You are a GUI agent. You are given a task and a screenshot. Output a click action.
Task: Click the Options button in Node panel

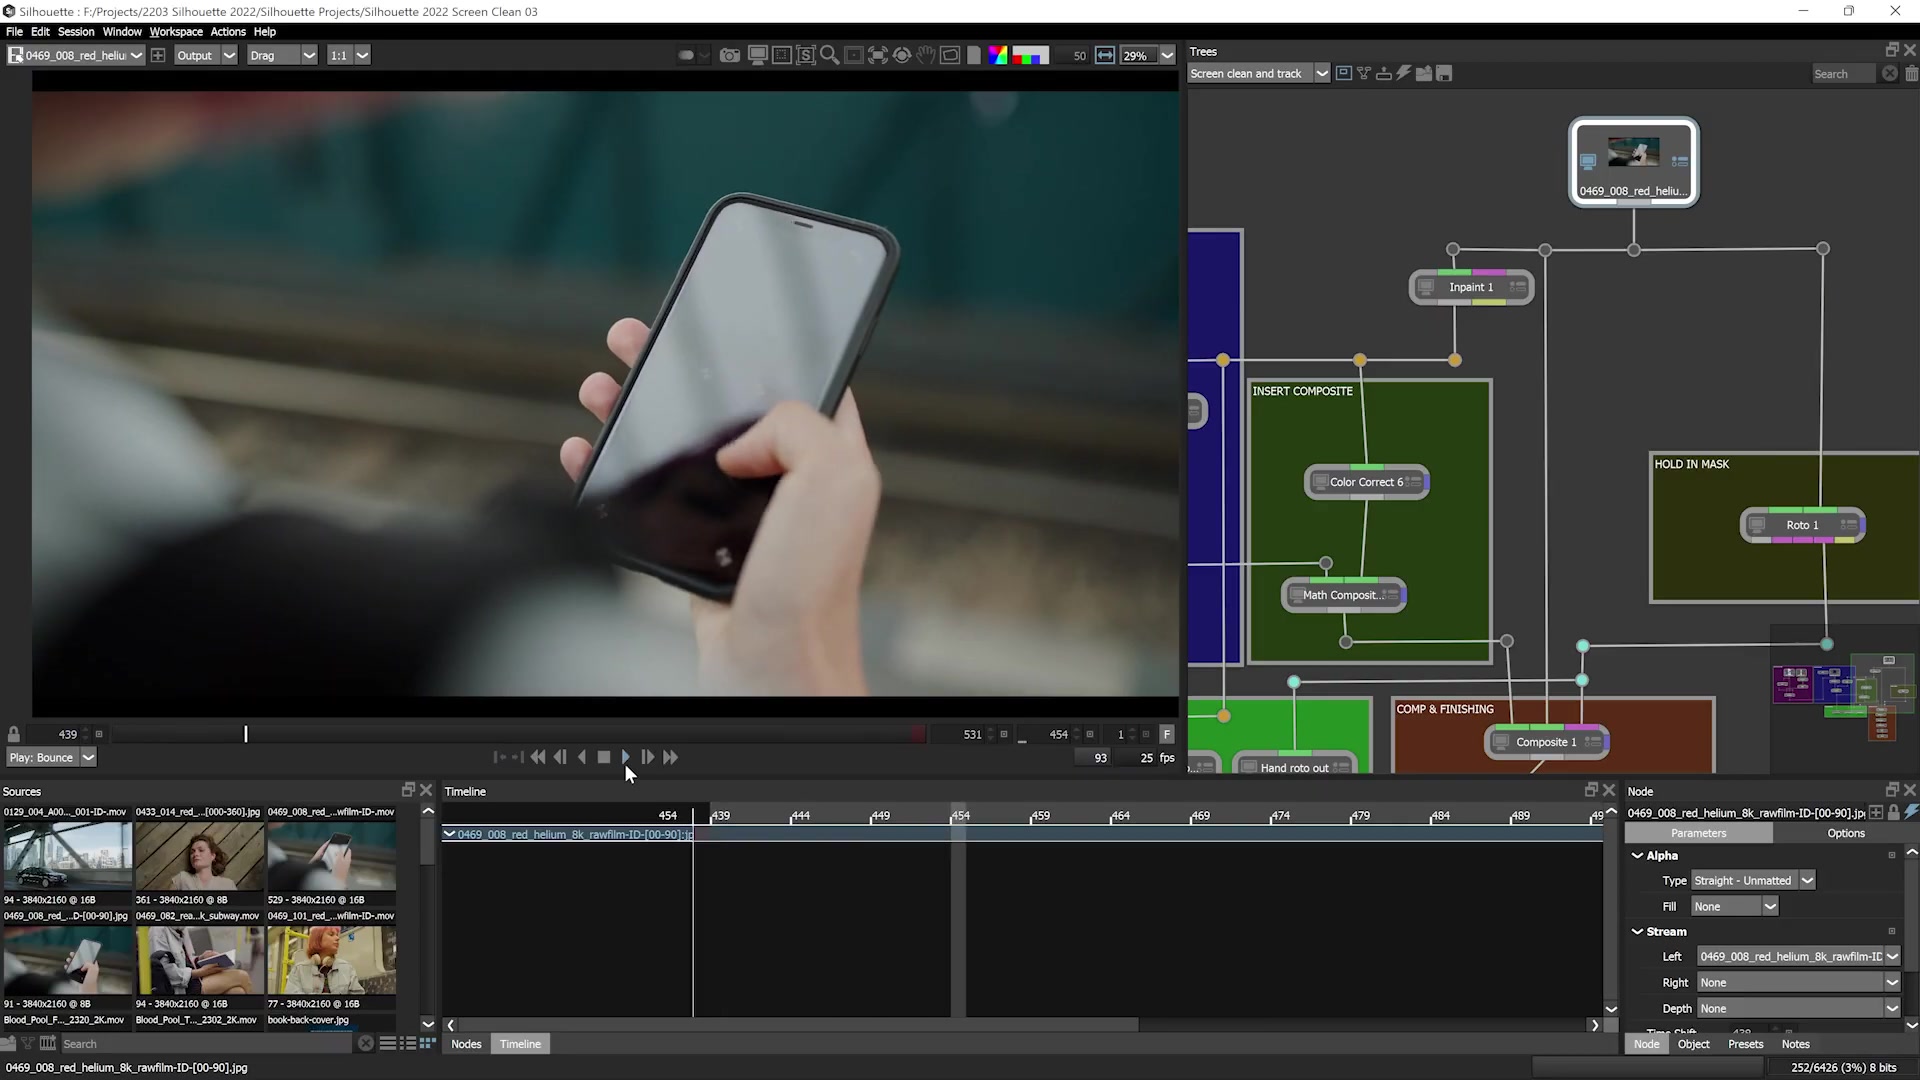click(1846, 833)
